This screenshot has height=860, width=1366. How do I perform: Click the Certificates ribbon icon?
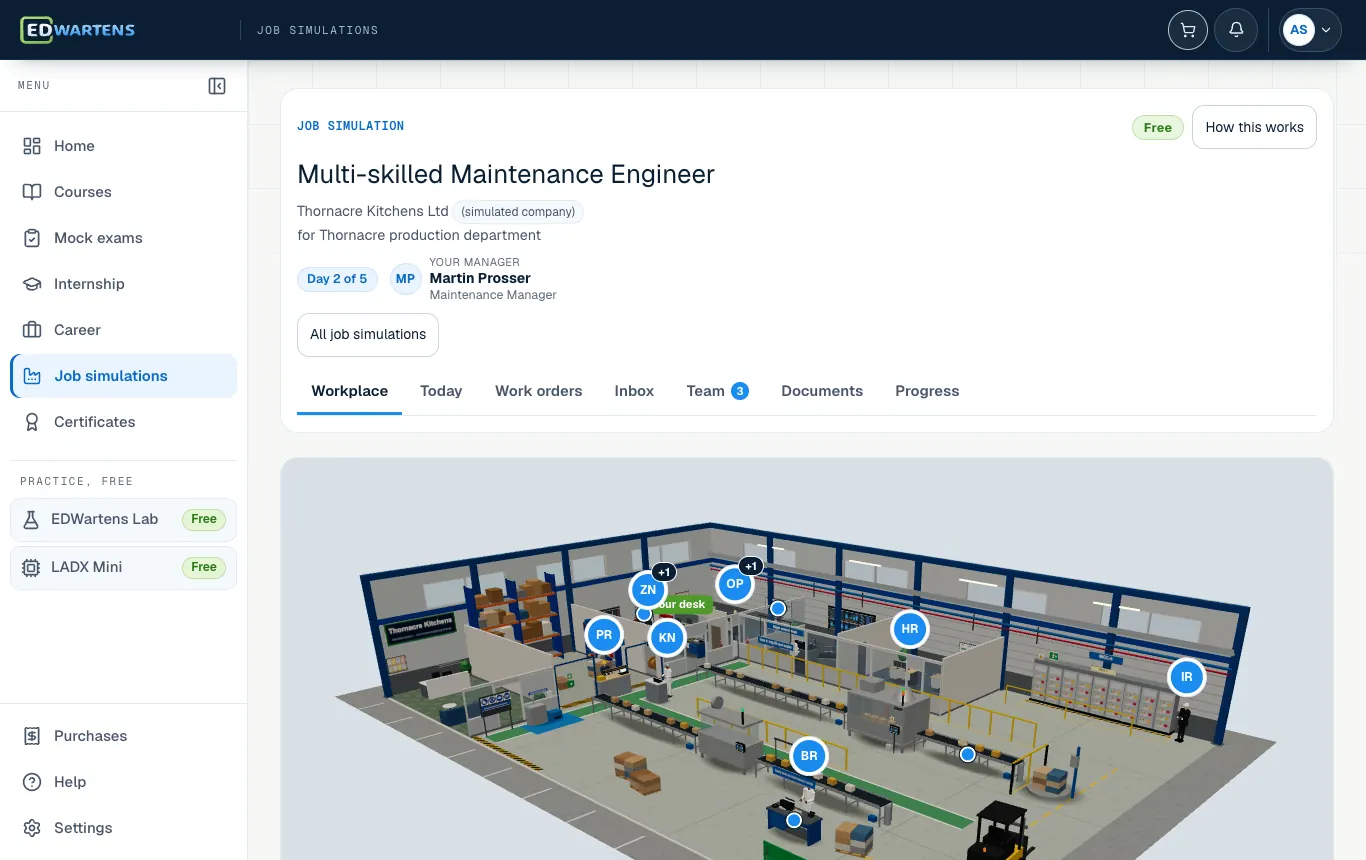point(32,422)
